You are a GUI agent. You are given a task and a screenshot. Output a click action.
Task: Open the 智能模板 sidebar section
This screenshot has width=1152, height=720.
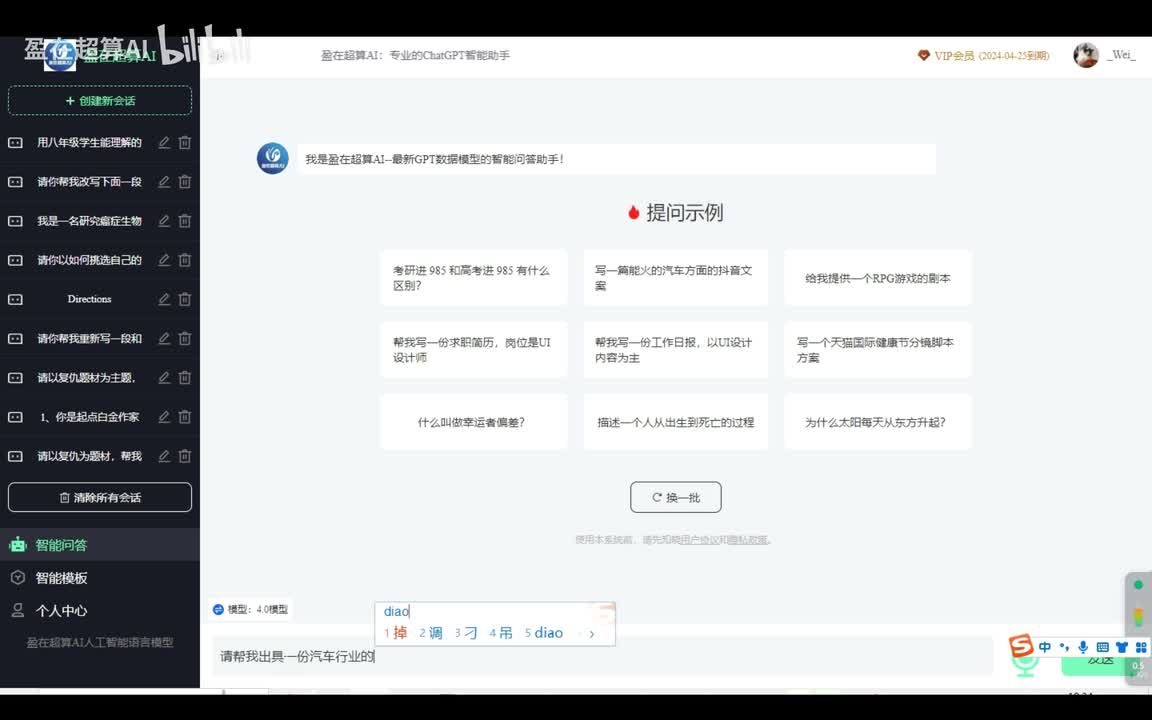pos(62,578)
